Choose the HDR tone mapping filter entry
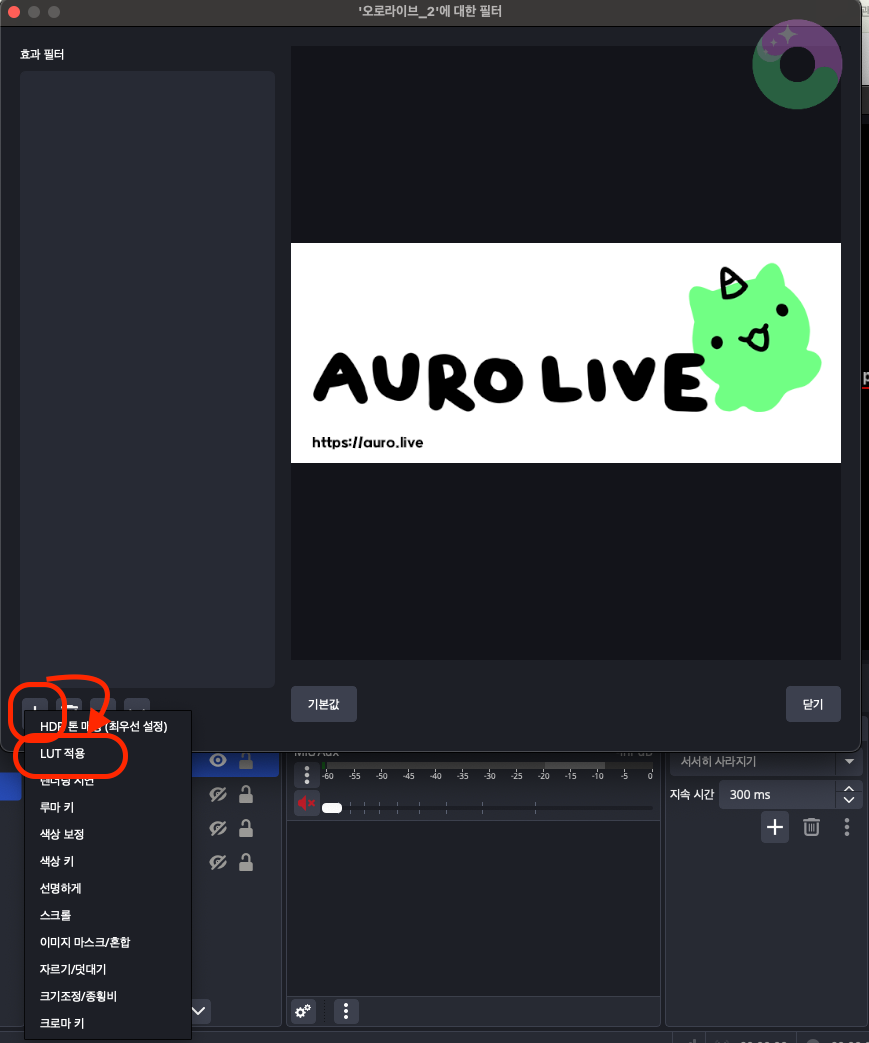869x1043 pixels. (x=103, y=726)
